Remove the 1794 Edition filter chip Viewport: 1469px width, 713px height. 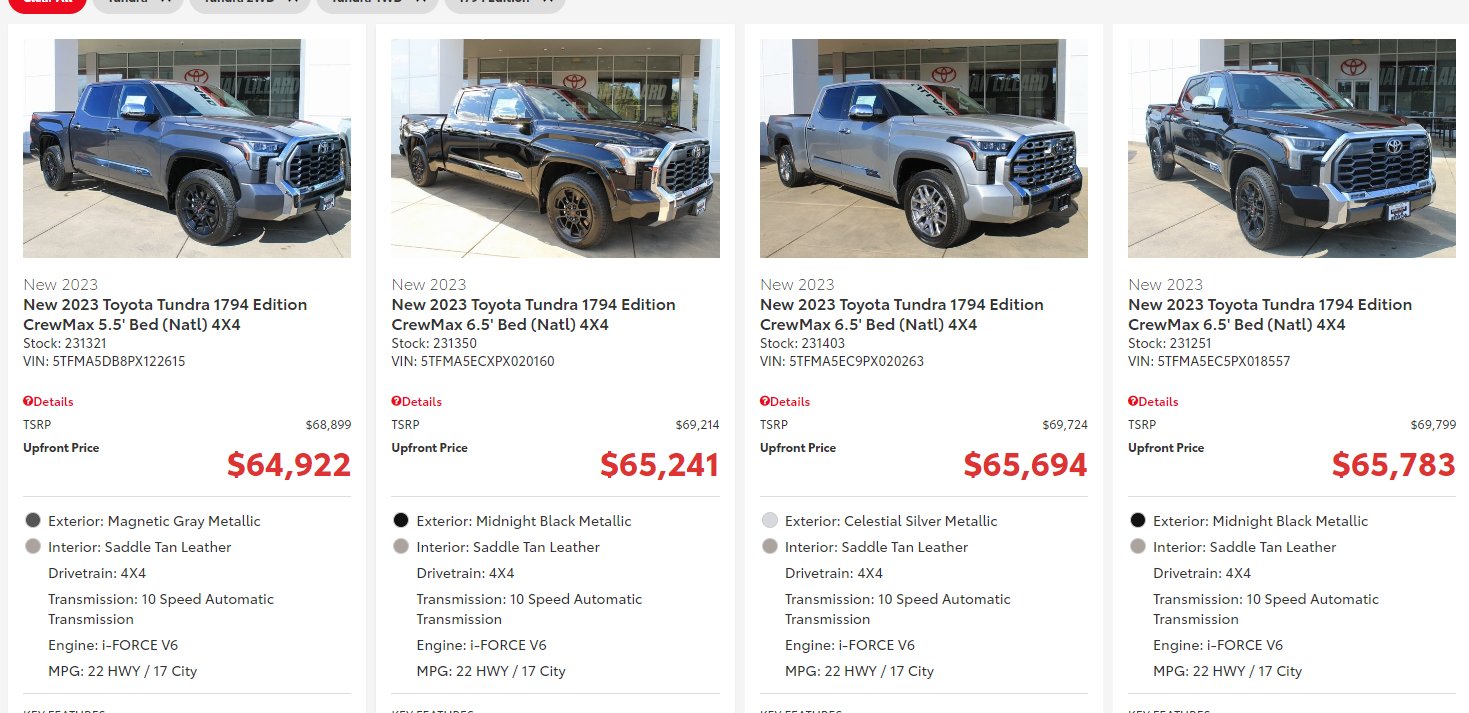pos(547,2)
